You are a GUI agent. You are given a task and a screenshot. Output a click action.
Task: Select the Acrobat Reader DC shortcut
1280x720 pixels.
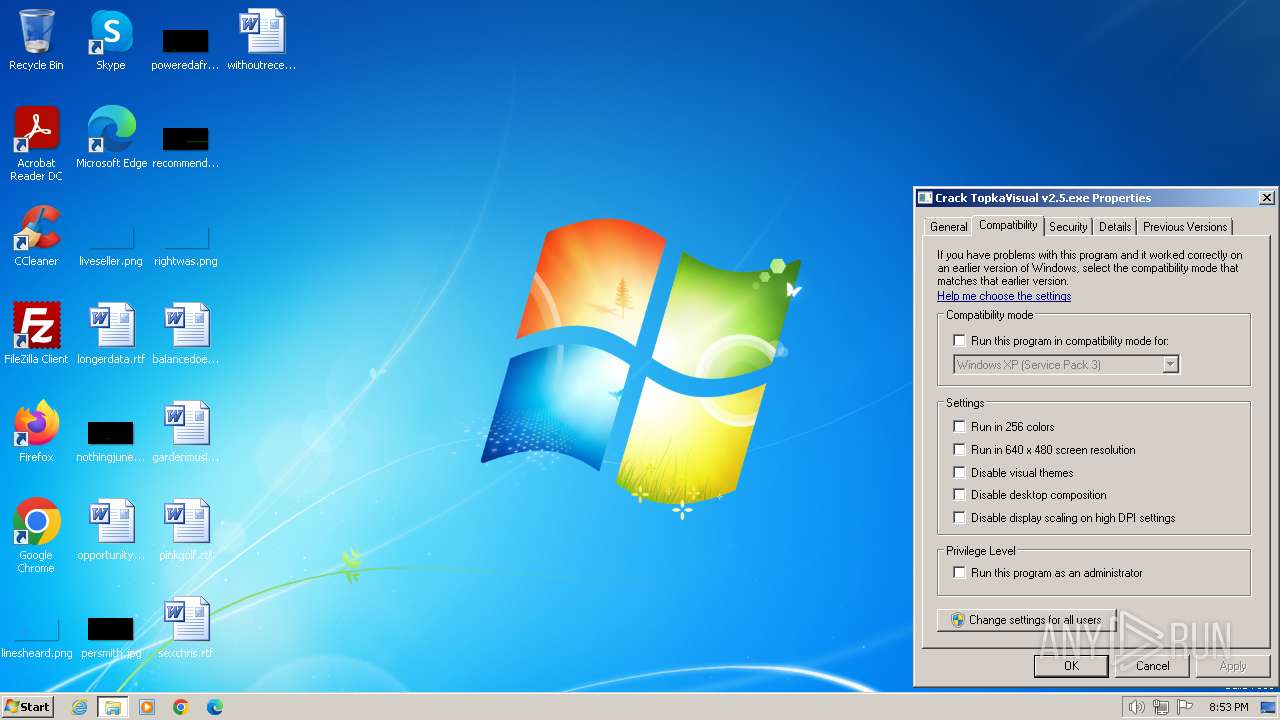click(36, 144)
